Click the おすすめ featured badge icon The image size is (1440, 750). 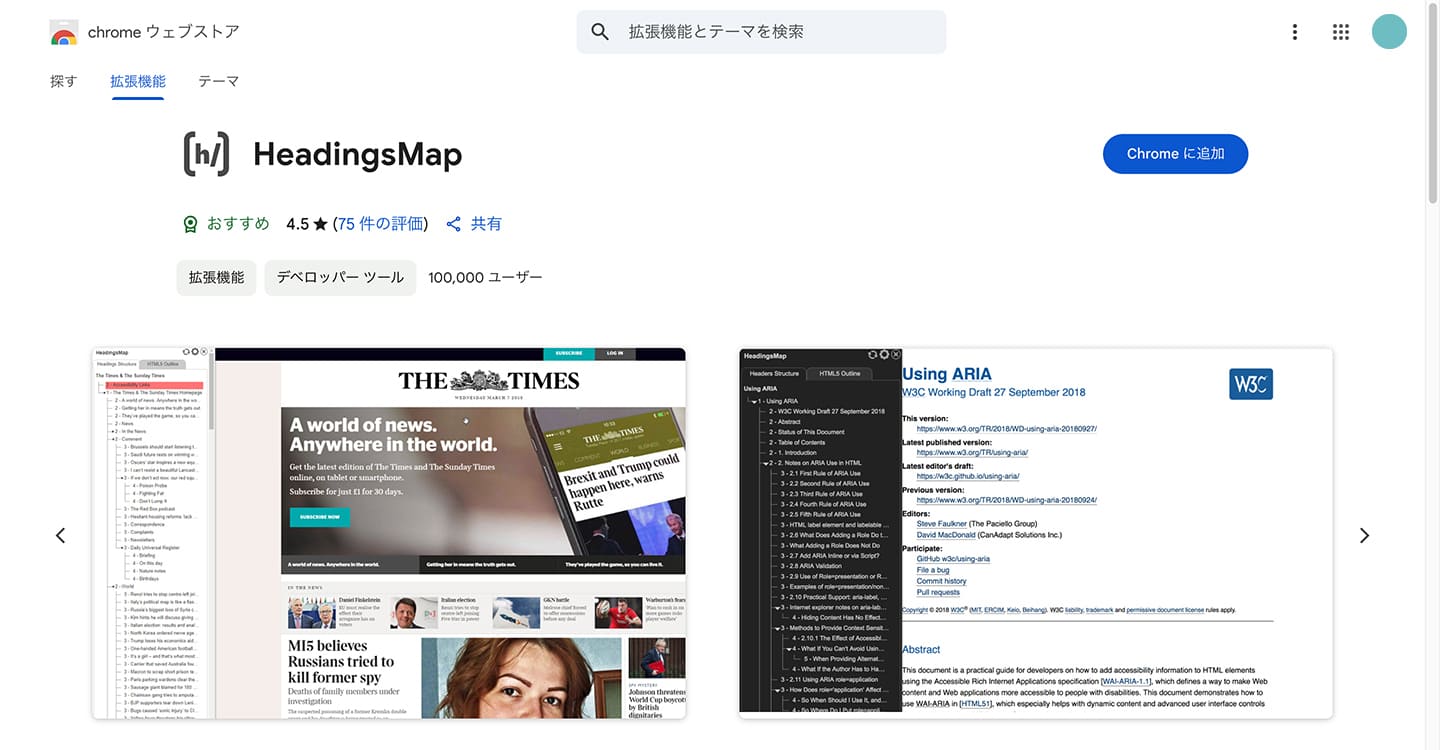pyautogui.click(x=190, y=224)
